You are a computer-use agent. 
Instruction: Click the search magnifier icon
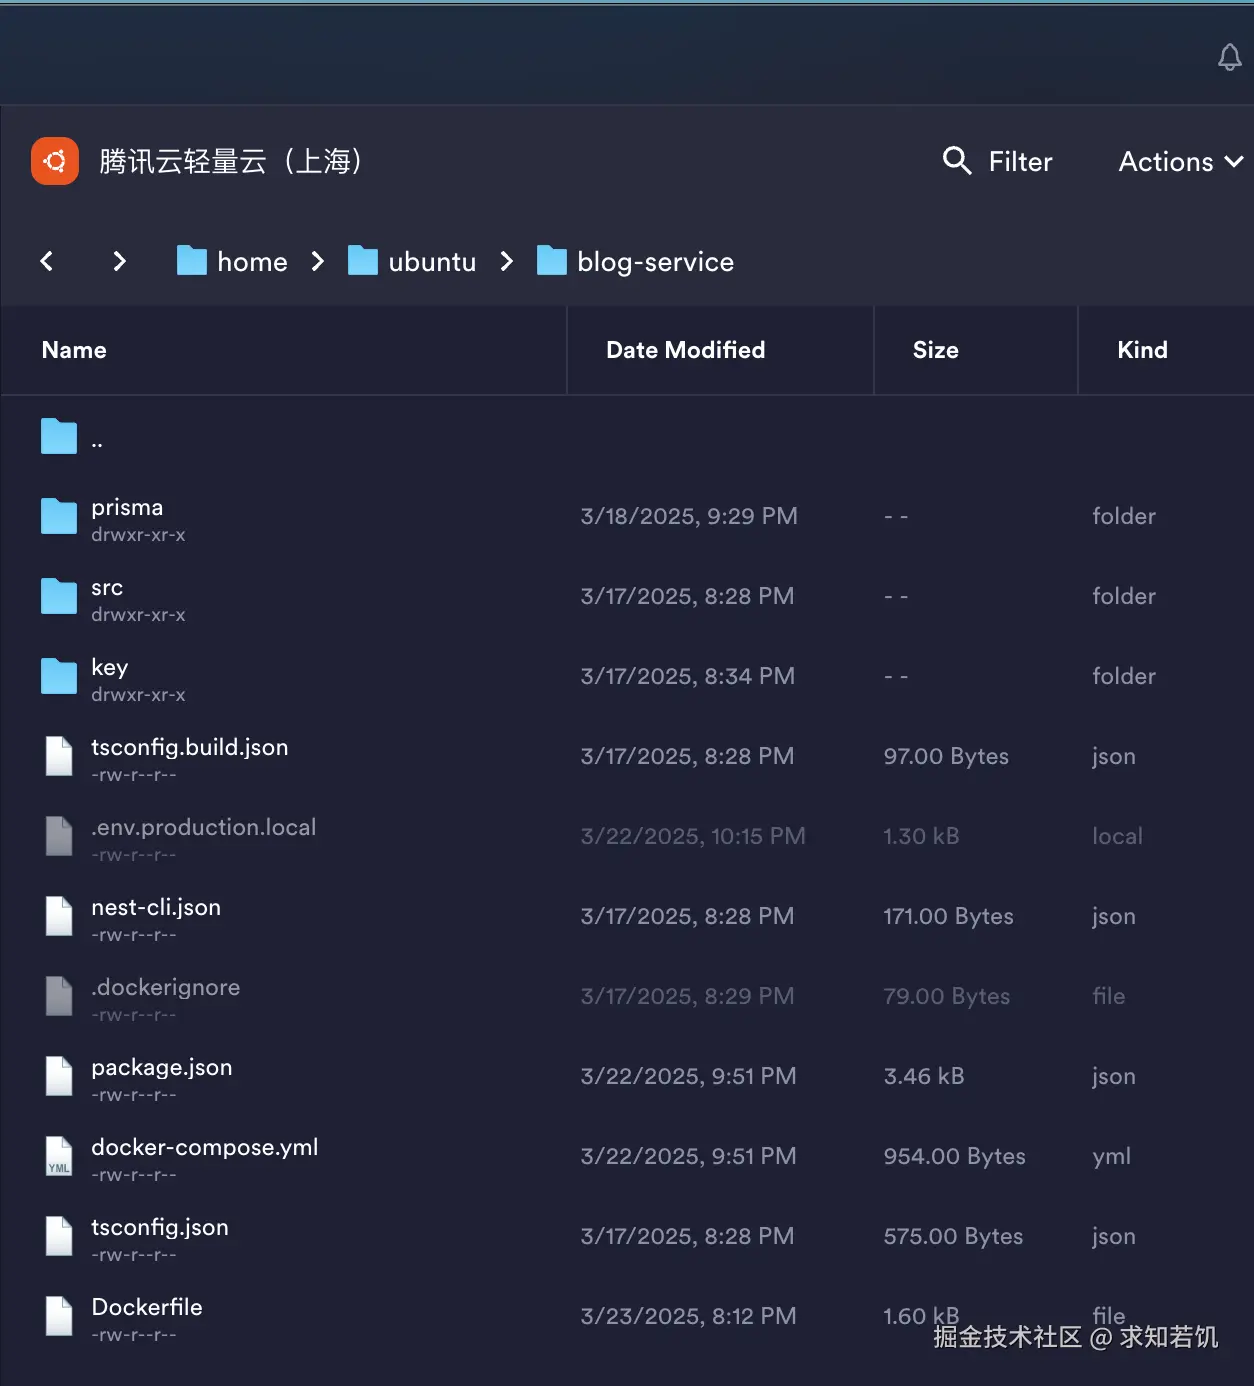coord(957,161)
